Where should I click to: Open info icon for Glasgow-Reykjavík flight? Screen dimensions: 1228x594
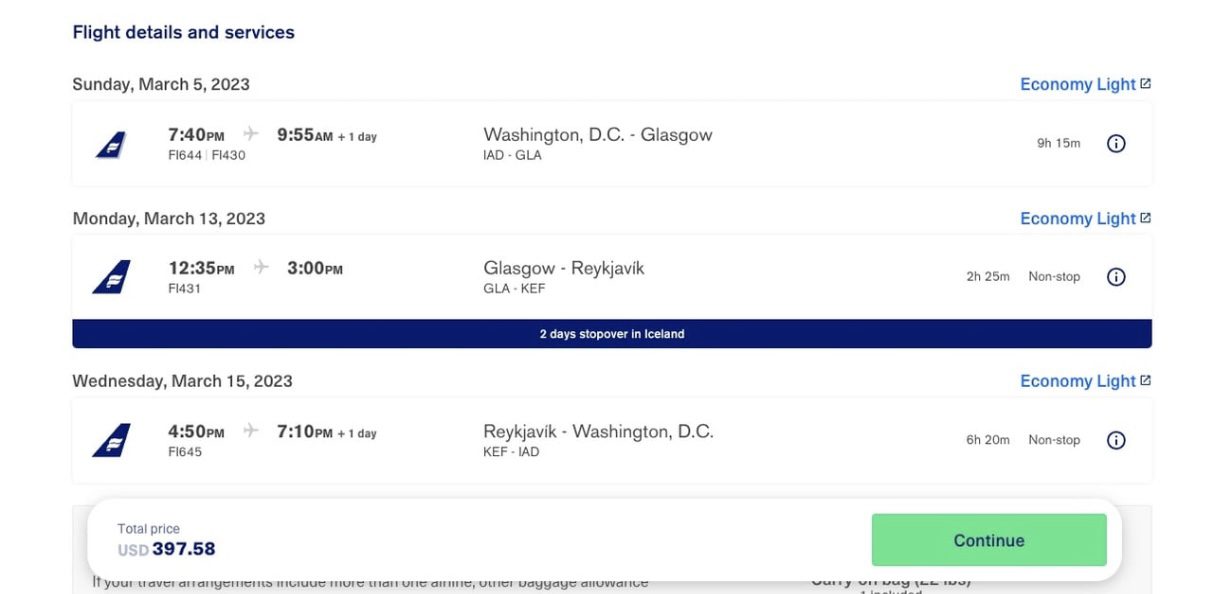click(x=1116, y=277)
